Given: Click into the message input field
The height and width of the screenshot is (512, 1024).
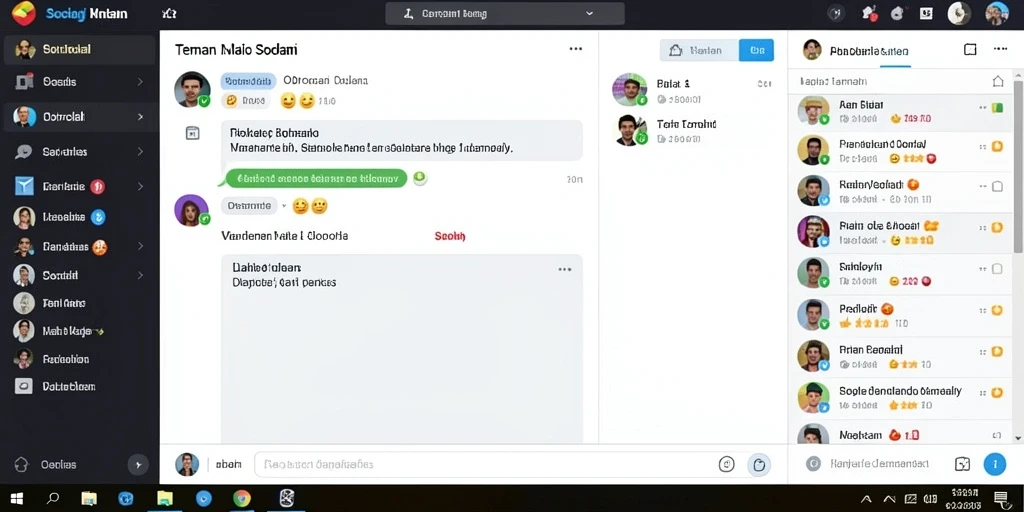Looking at the screenshot, I should [x=483, y=464].
